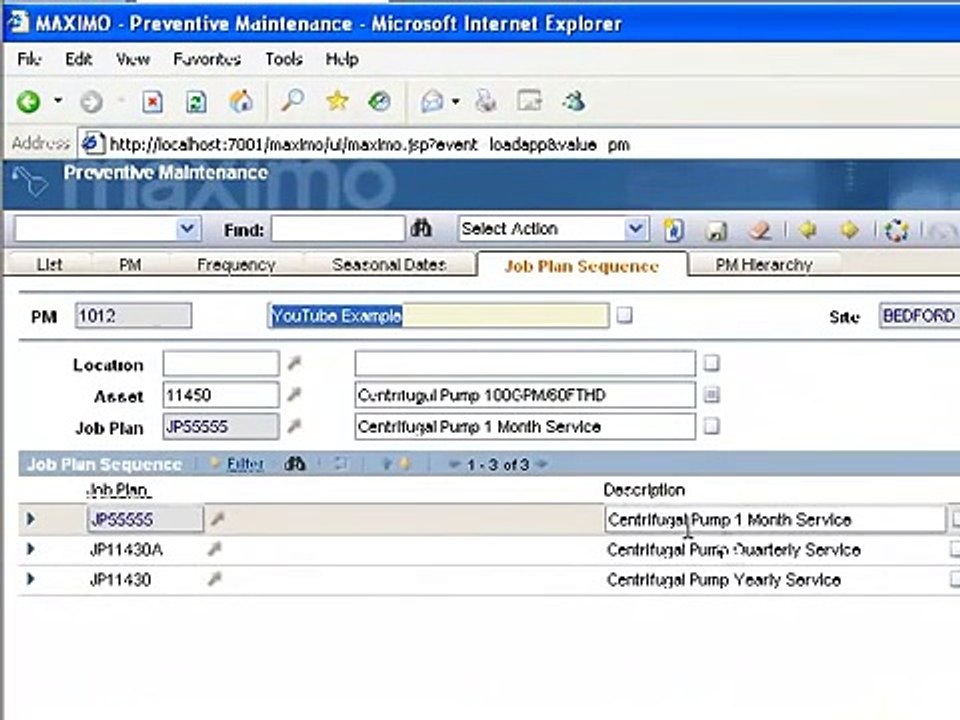
Task: Click the PM number field showing 1012
Action: [x=133, y=316]
